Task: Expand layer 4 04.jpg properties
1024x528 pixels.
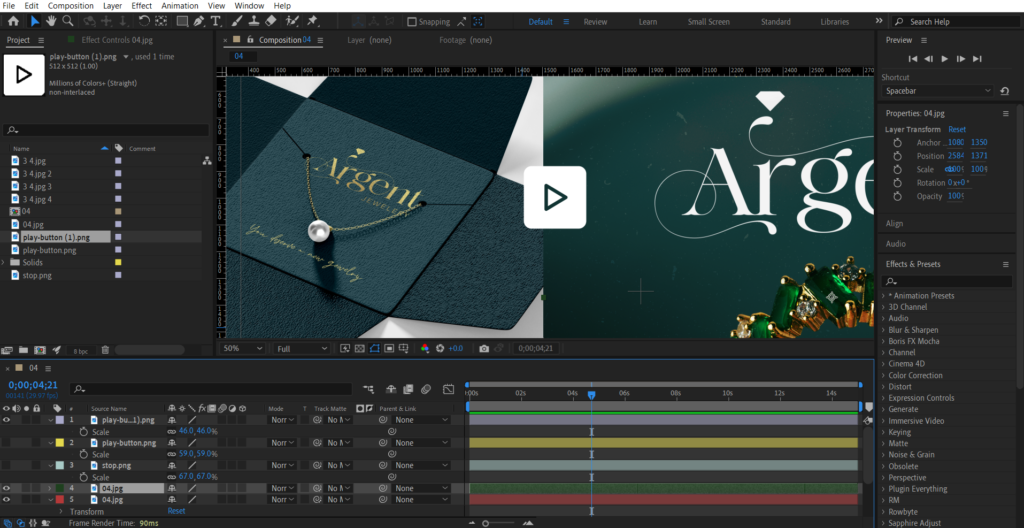Action: [50, 488]
